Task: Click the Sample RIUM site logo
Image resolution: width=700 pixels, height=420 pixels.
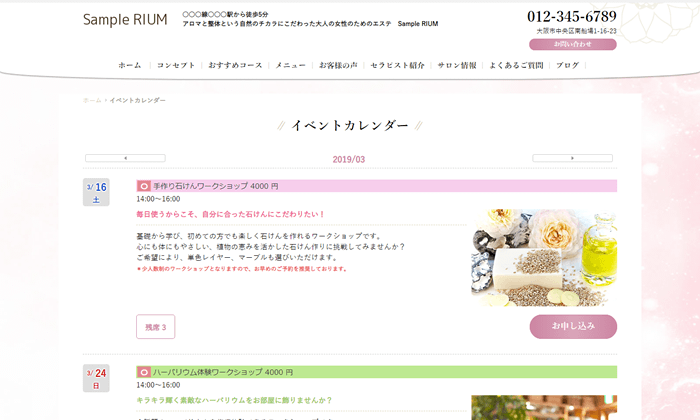Action: [x=125, y=20]
